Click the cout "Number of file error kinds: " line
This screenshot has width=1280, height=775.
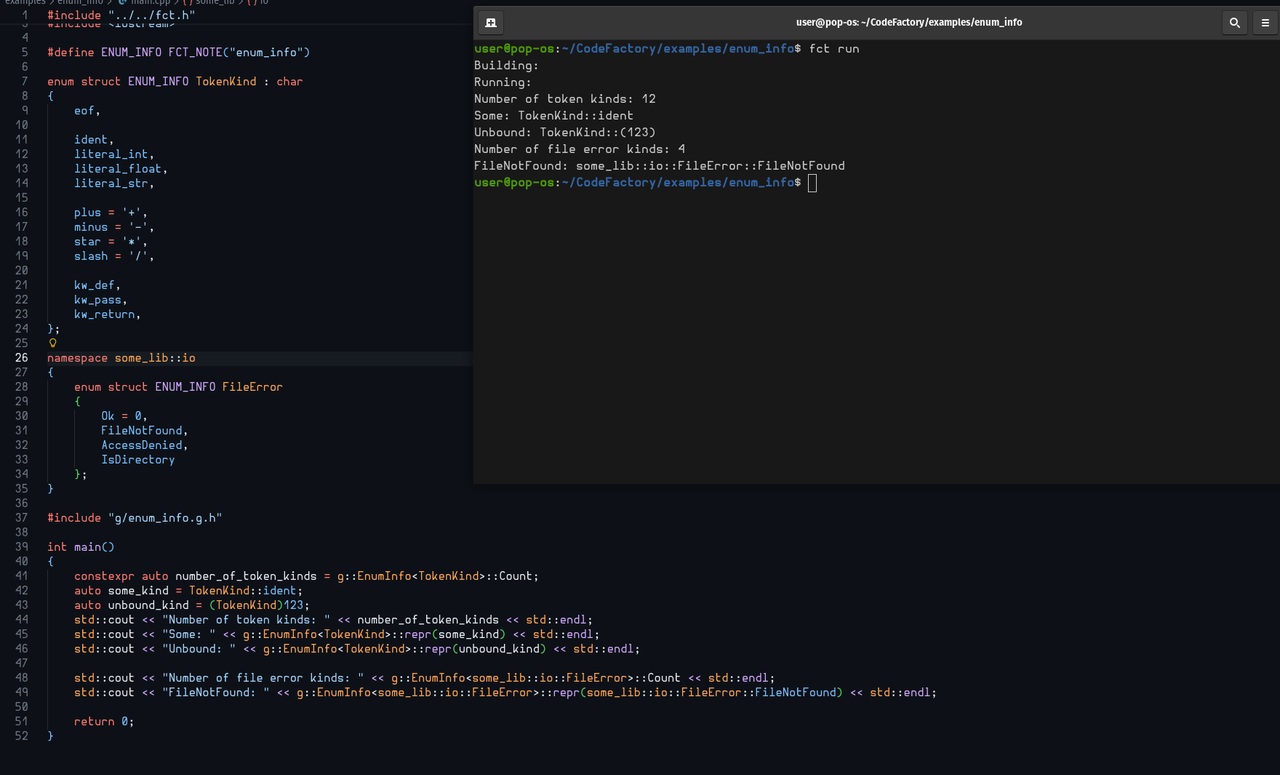(424, 678)
